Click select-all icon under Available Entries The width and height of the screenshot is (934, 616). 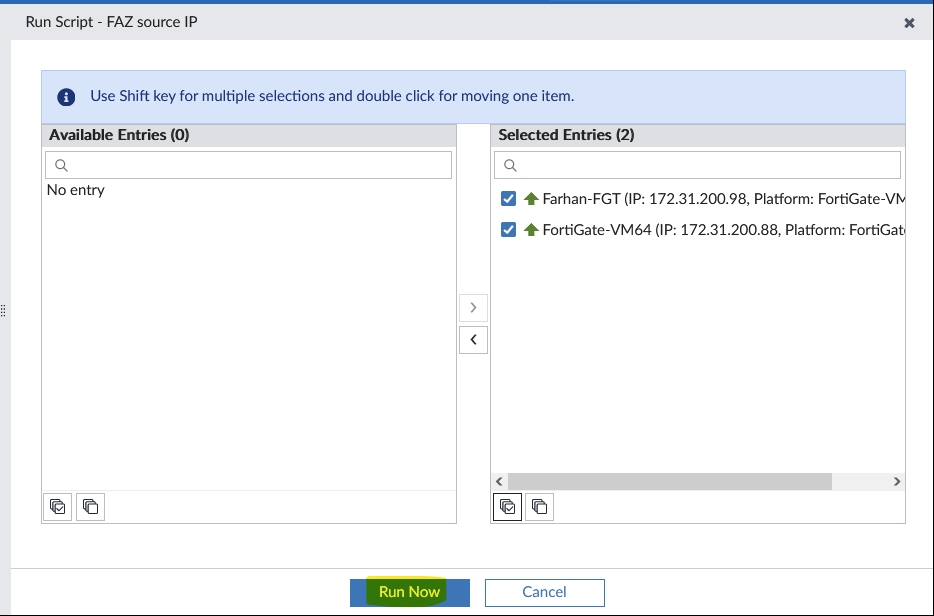[58, 507]
